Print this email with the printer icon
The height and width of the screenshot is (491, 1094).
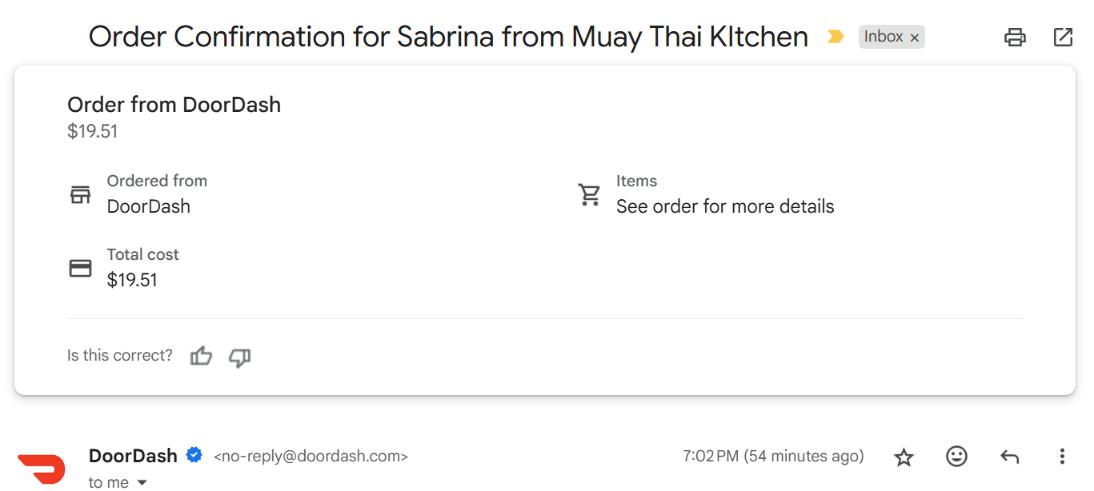(1015, 38)
